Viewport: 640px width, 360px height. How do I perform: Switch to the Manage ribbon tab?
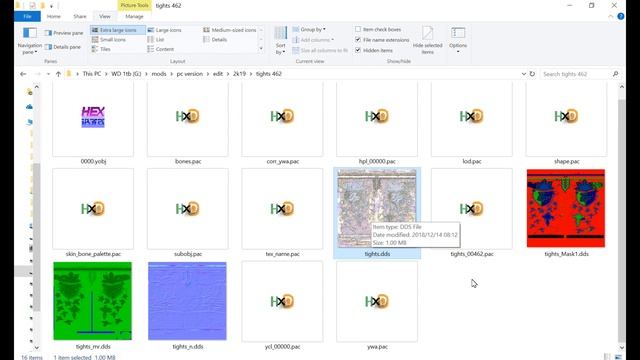coord(134,16)
